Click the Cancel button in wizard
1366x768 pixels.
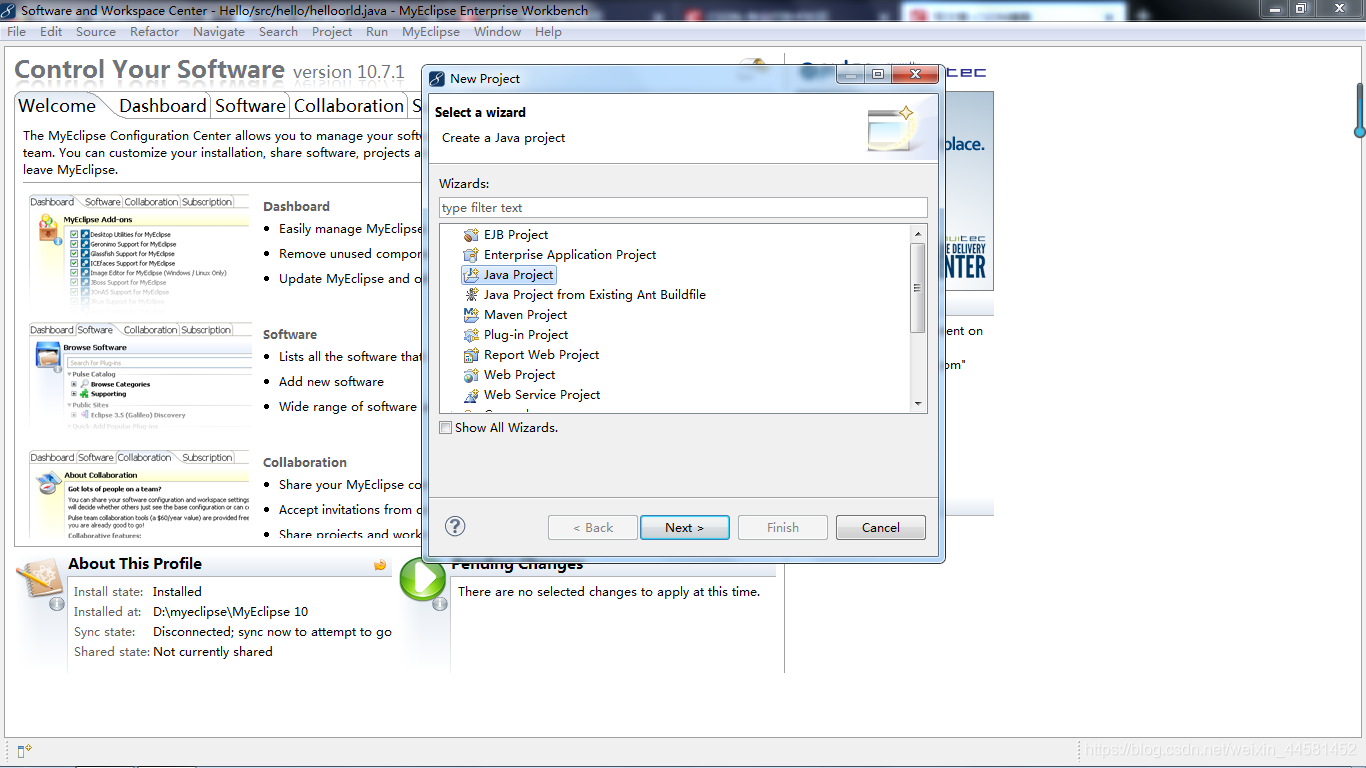881,528
